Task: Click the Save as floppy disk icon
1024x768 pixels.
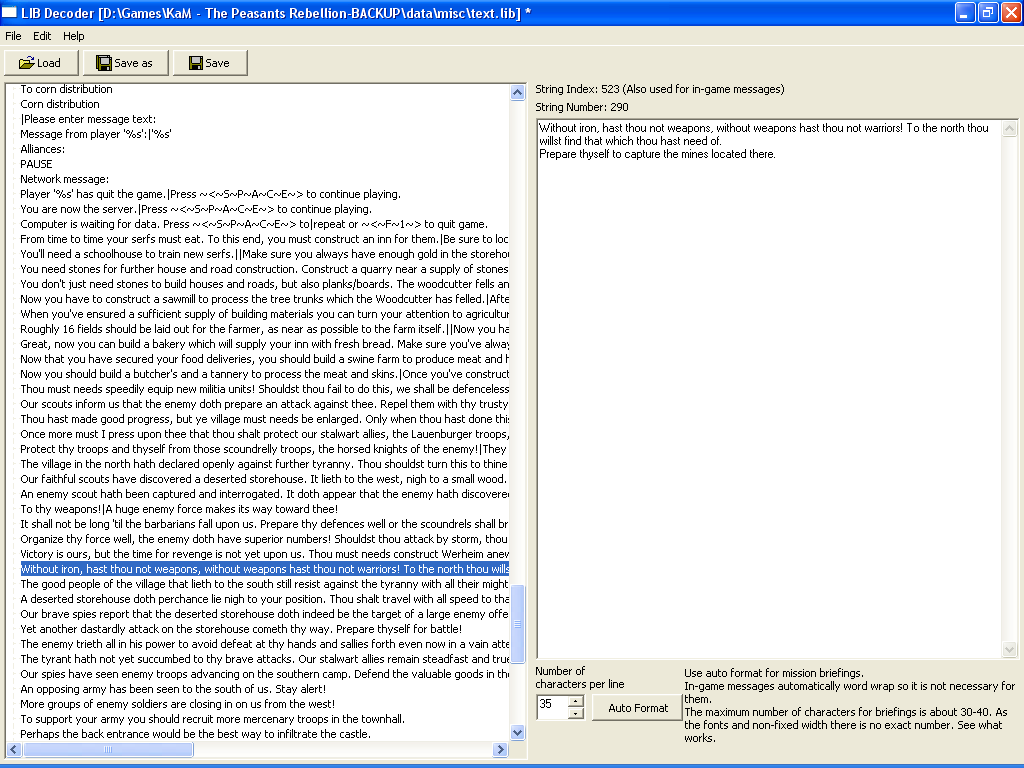Action: [104, 63]
